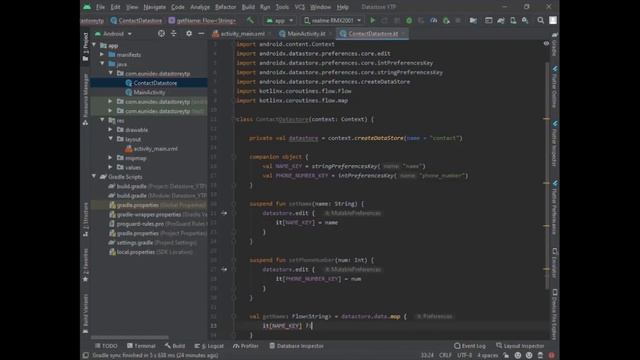
Task: Switch to MainActivity.kt editor tab
Action: [305, 33]
